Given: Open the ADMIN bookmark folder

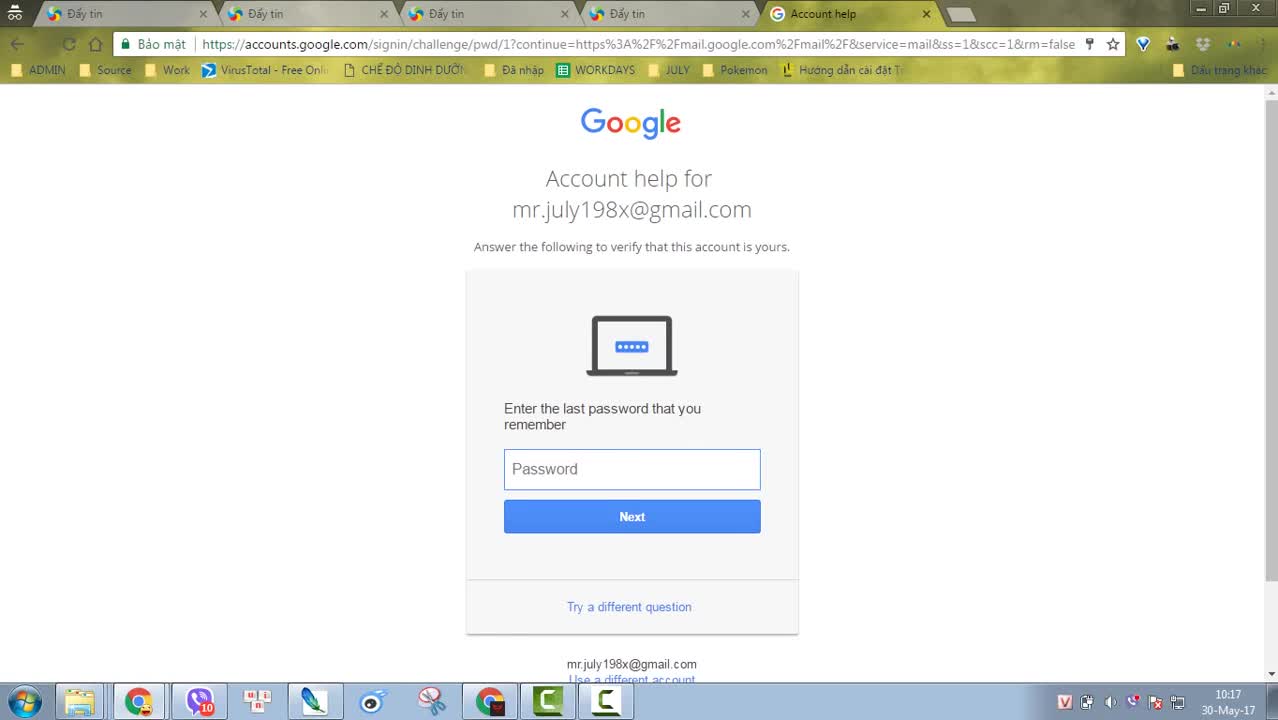Looking at the screenshot, I should [38, 70].
